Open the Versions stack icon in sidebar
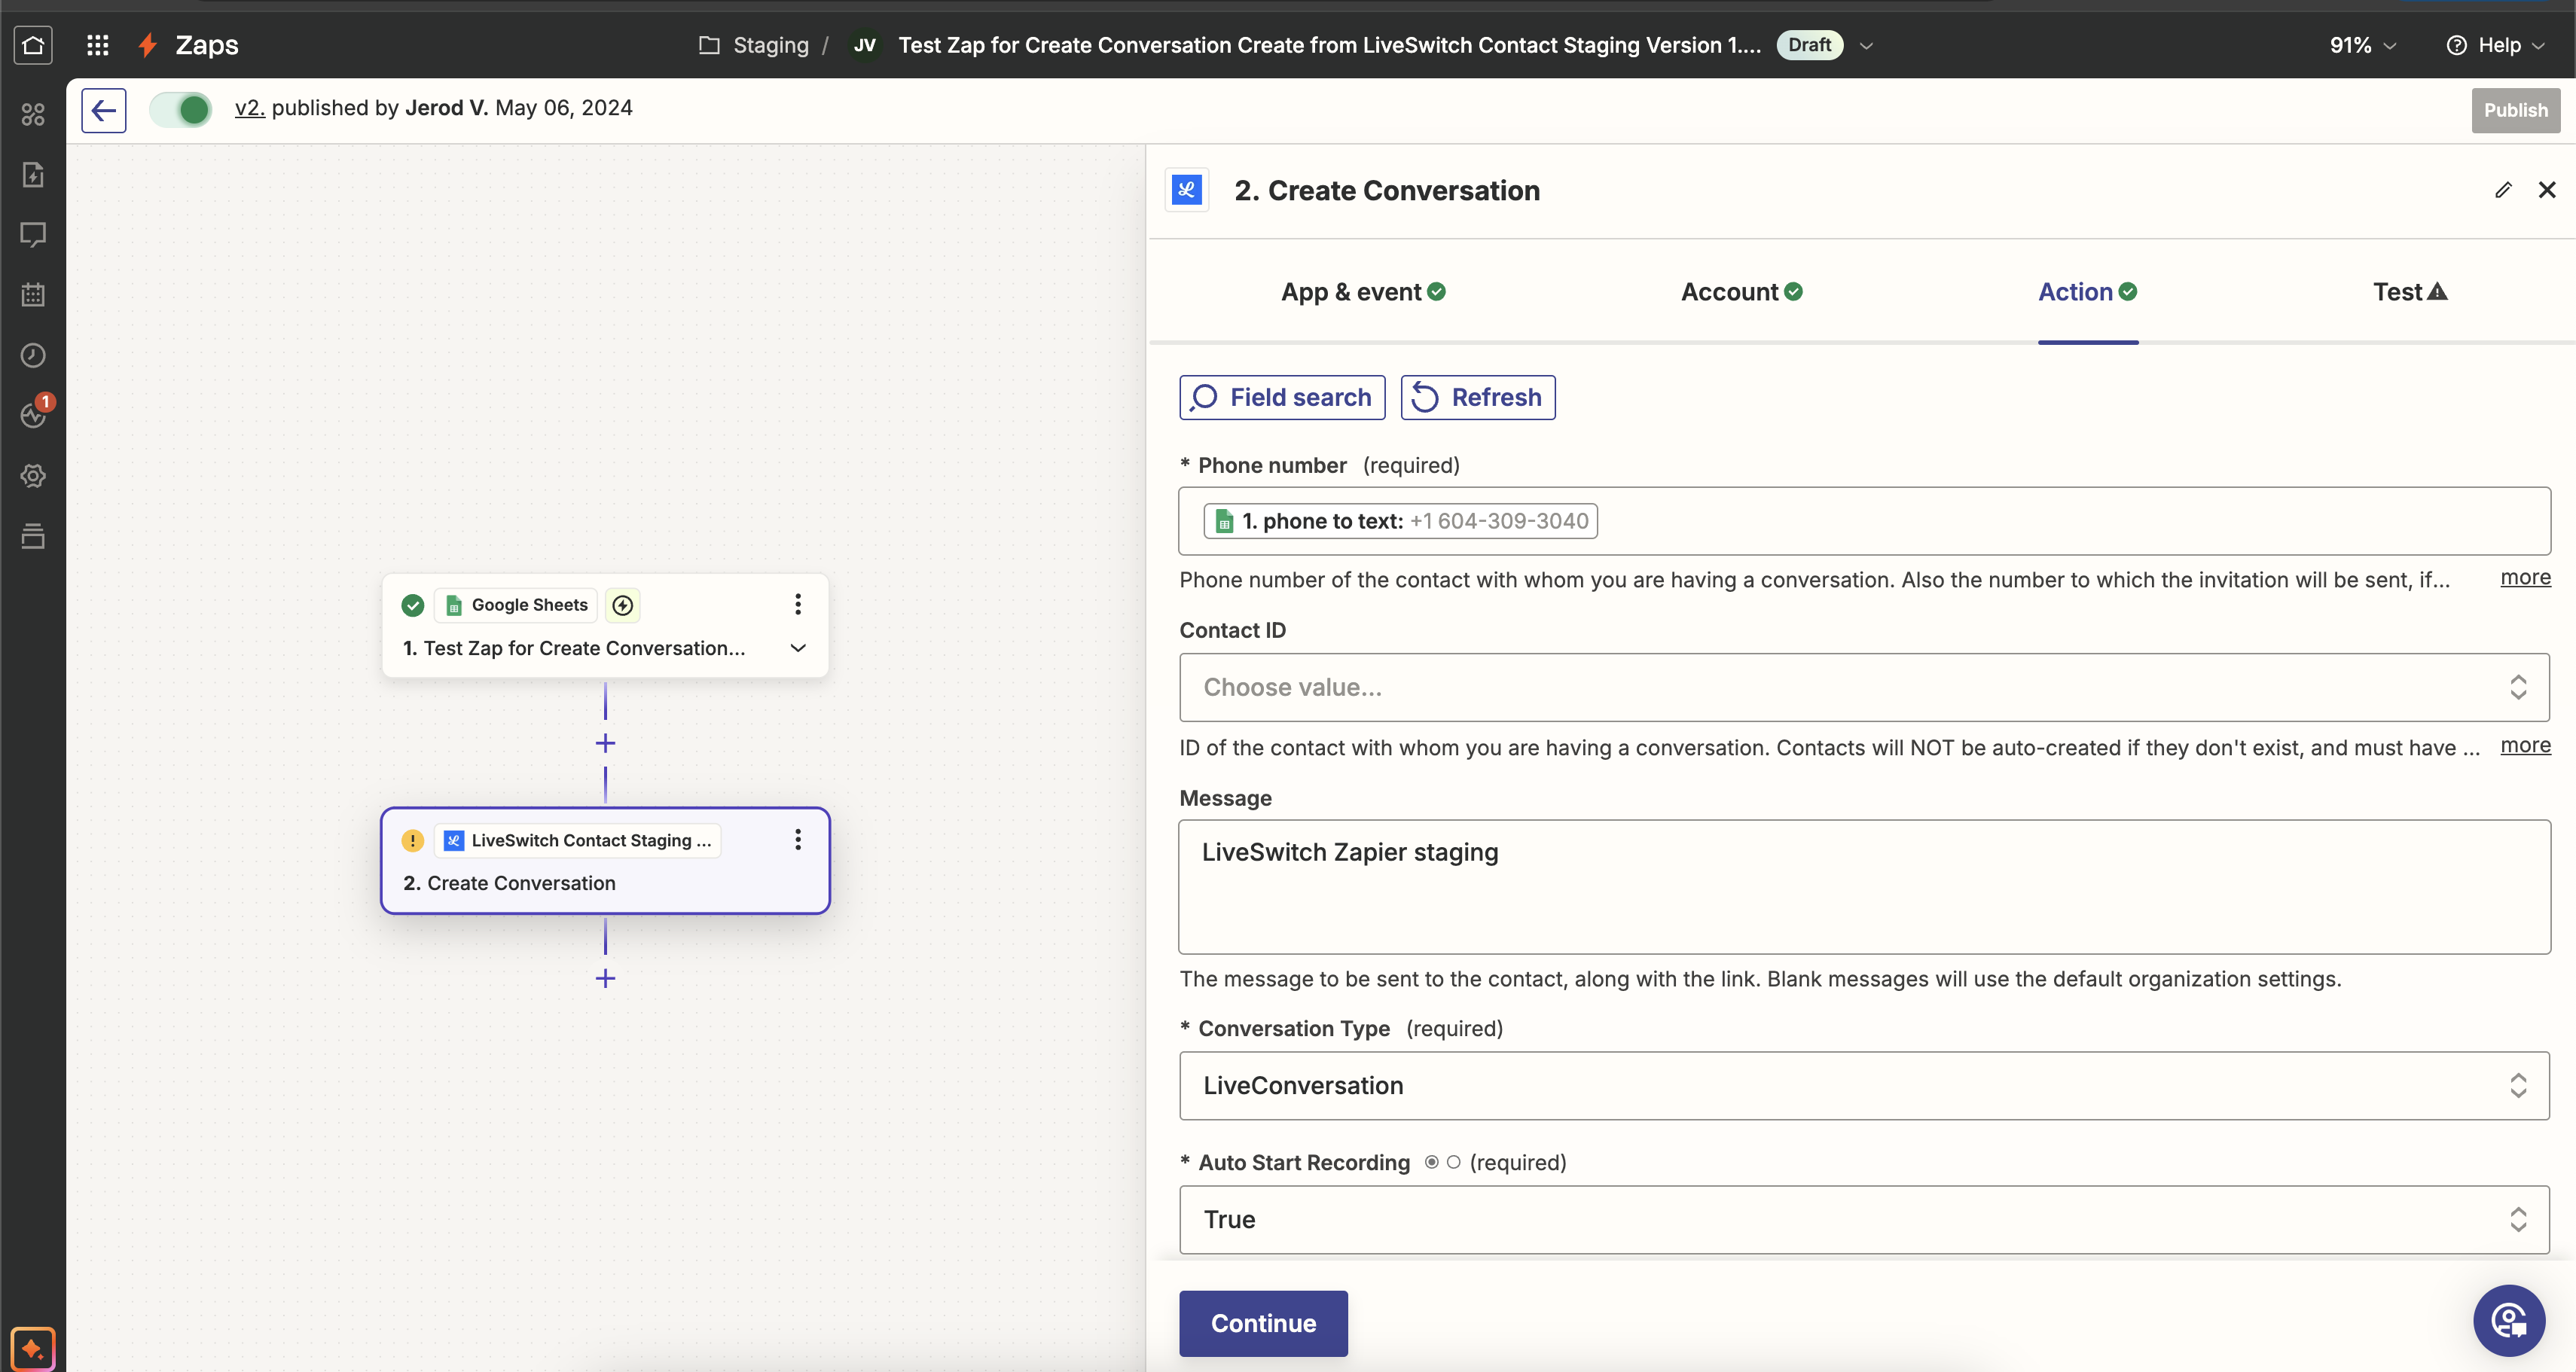The width and height of the screenshot is (2576, 1372). 33,536
